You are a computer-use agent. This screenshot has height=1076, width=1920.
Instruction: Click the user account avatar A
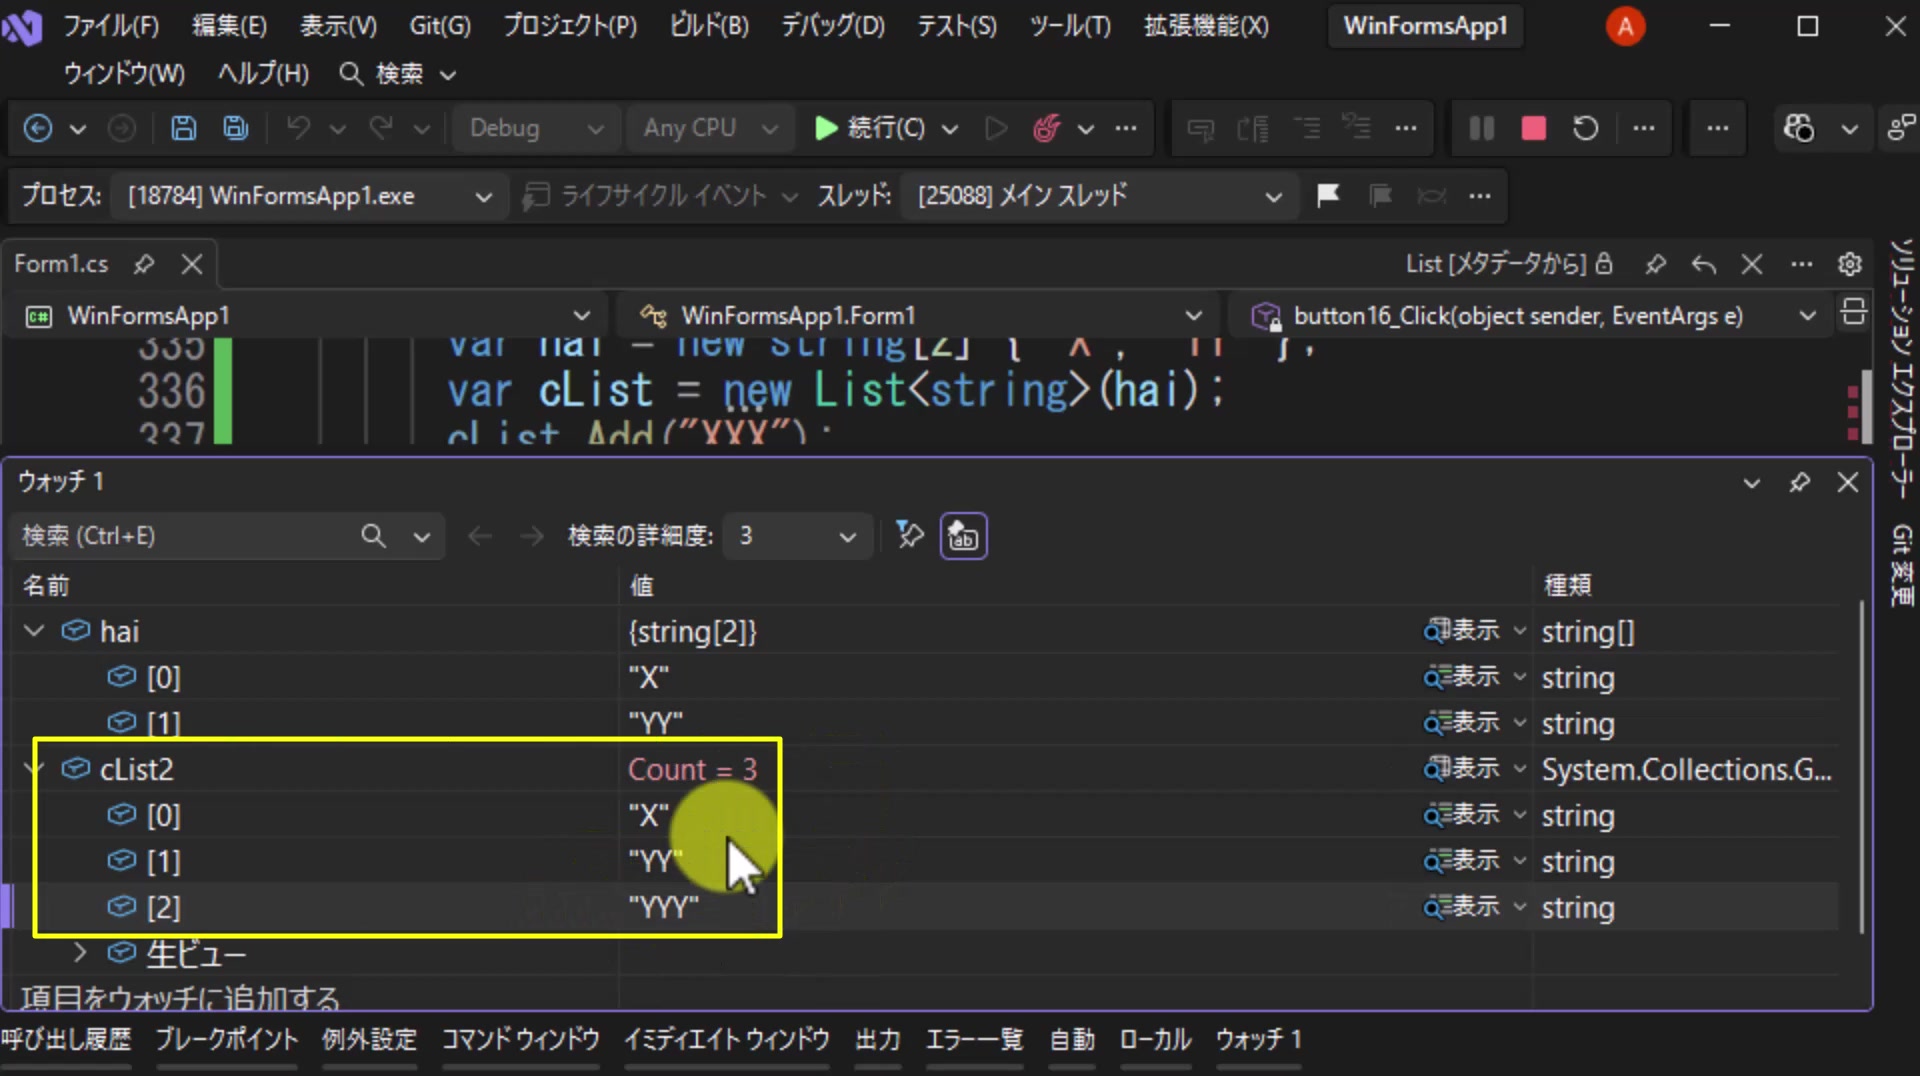click(x=1625, y=26)
